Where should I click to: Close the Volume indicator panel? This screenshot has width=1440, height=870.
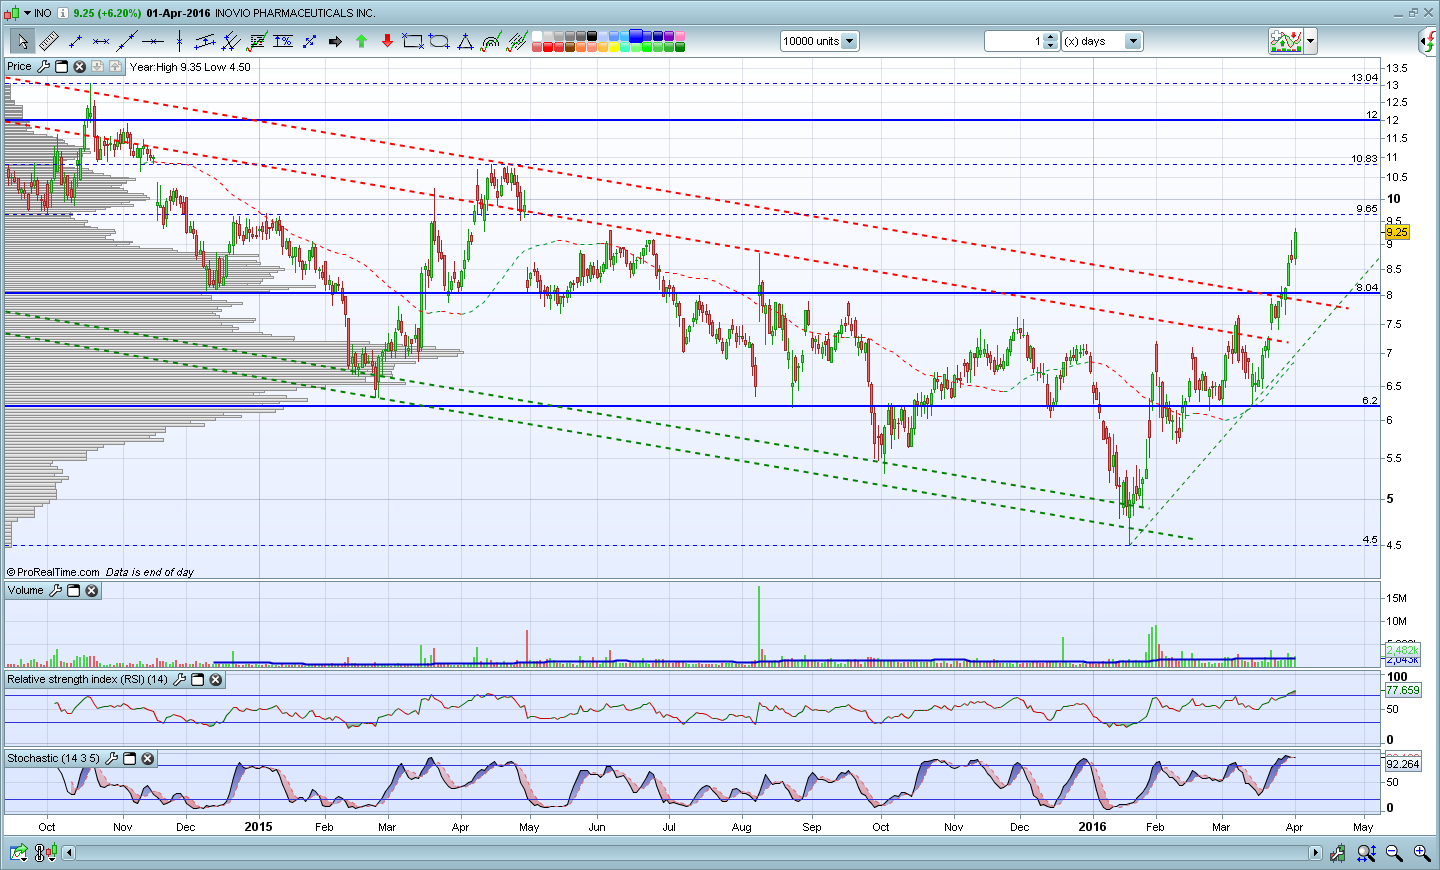(92, 591)
